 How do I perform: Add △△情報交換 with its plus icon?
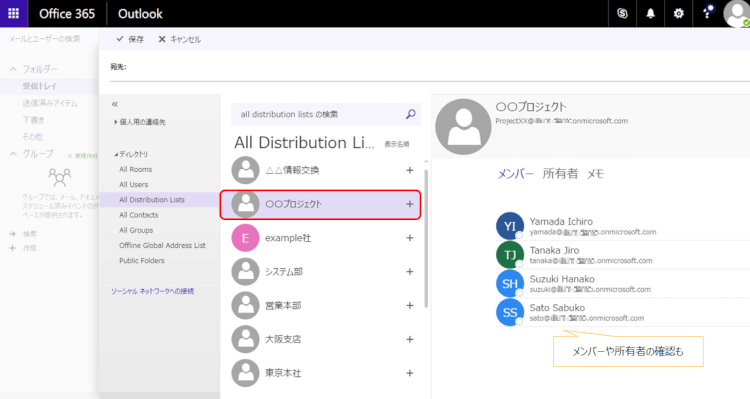coord(409,170)
